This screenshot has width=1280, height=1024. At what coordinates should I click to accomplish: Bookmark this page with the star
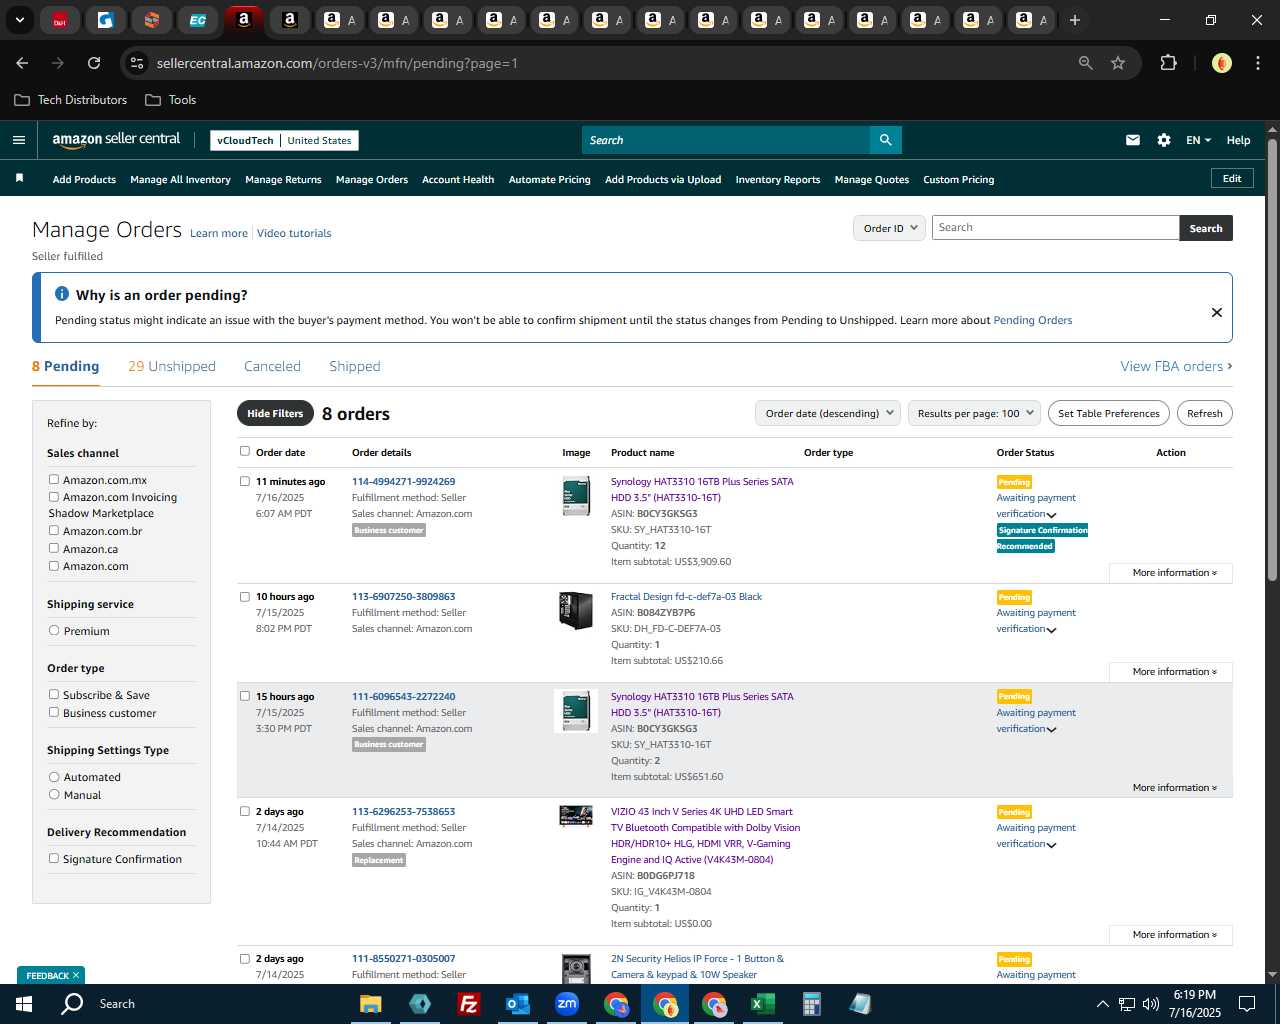[1118, 63]
